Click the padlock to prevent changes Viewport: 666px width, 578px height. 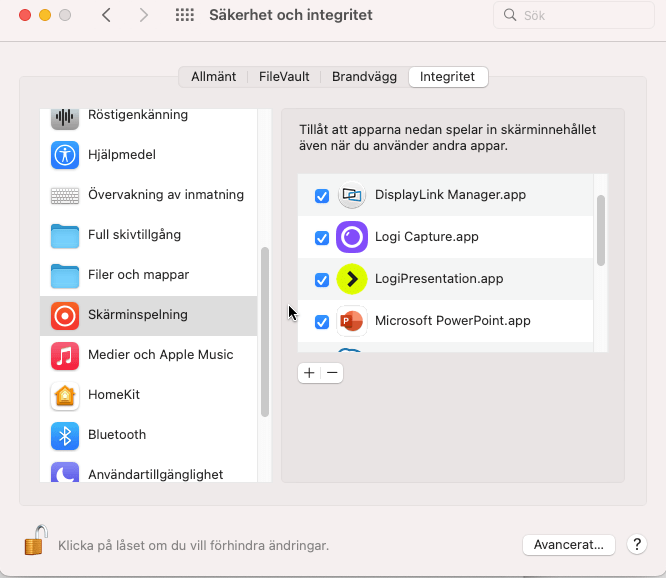(x=36, y=541)
